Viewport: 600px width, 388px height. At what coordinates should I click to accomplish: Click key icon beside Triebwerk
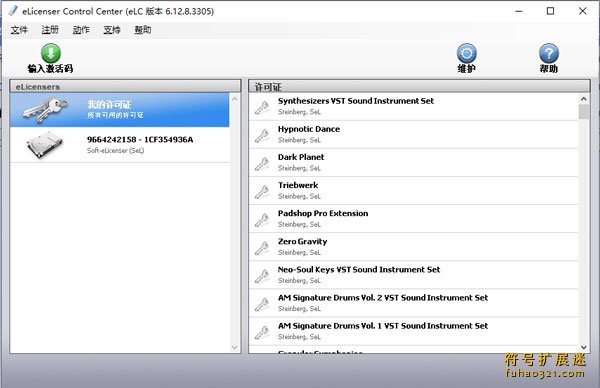coord(262,191)
